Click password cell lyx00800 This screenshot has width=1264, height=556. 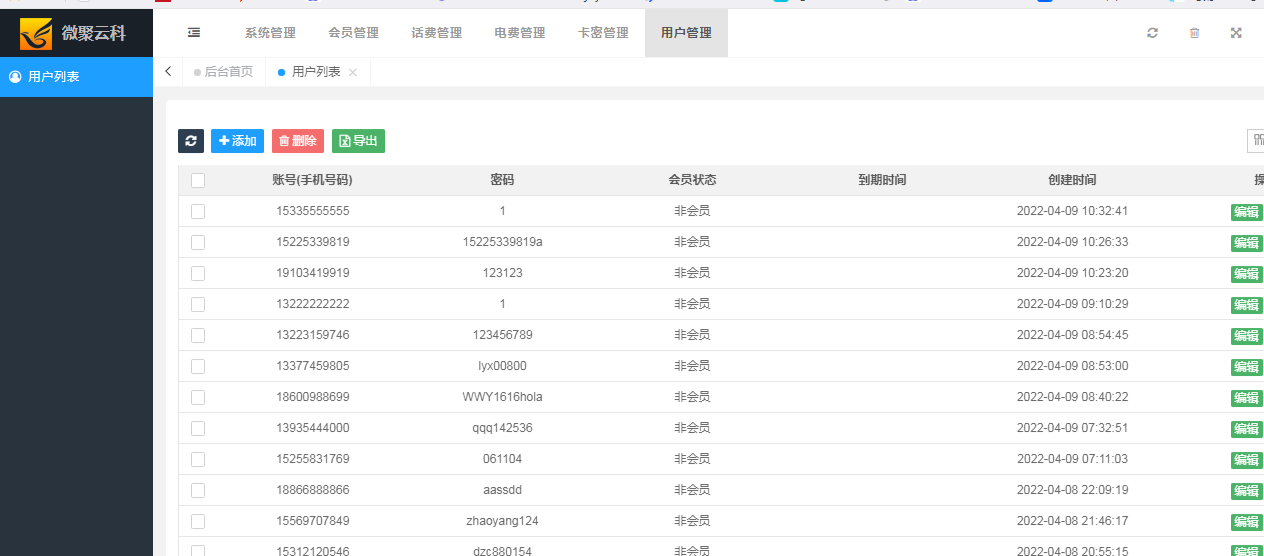click(x=502, y=366)
